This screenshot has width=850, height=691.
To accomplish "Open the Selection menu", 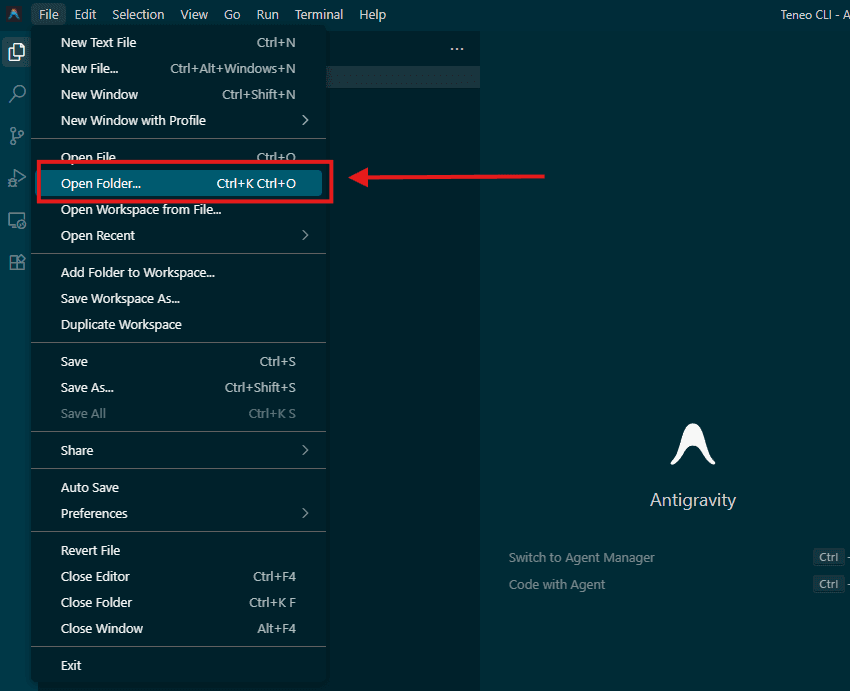I will coord(138,15).
